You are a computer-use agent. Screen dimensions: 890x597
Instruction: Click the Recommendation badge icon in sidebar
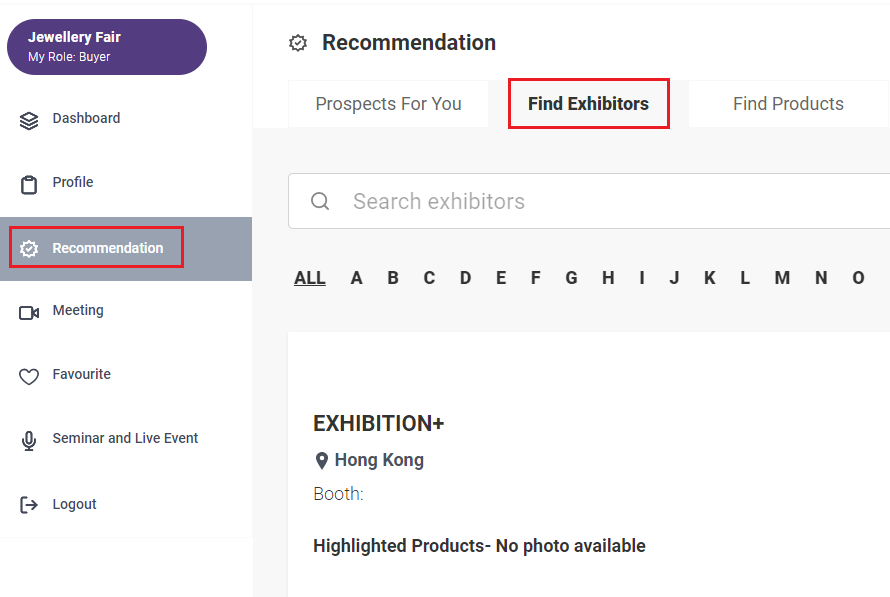pos(29,249)
